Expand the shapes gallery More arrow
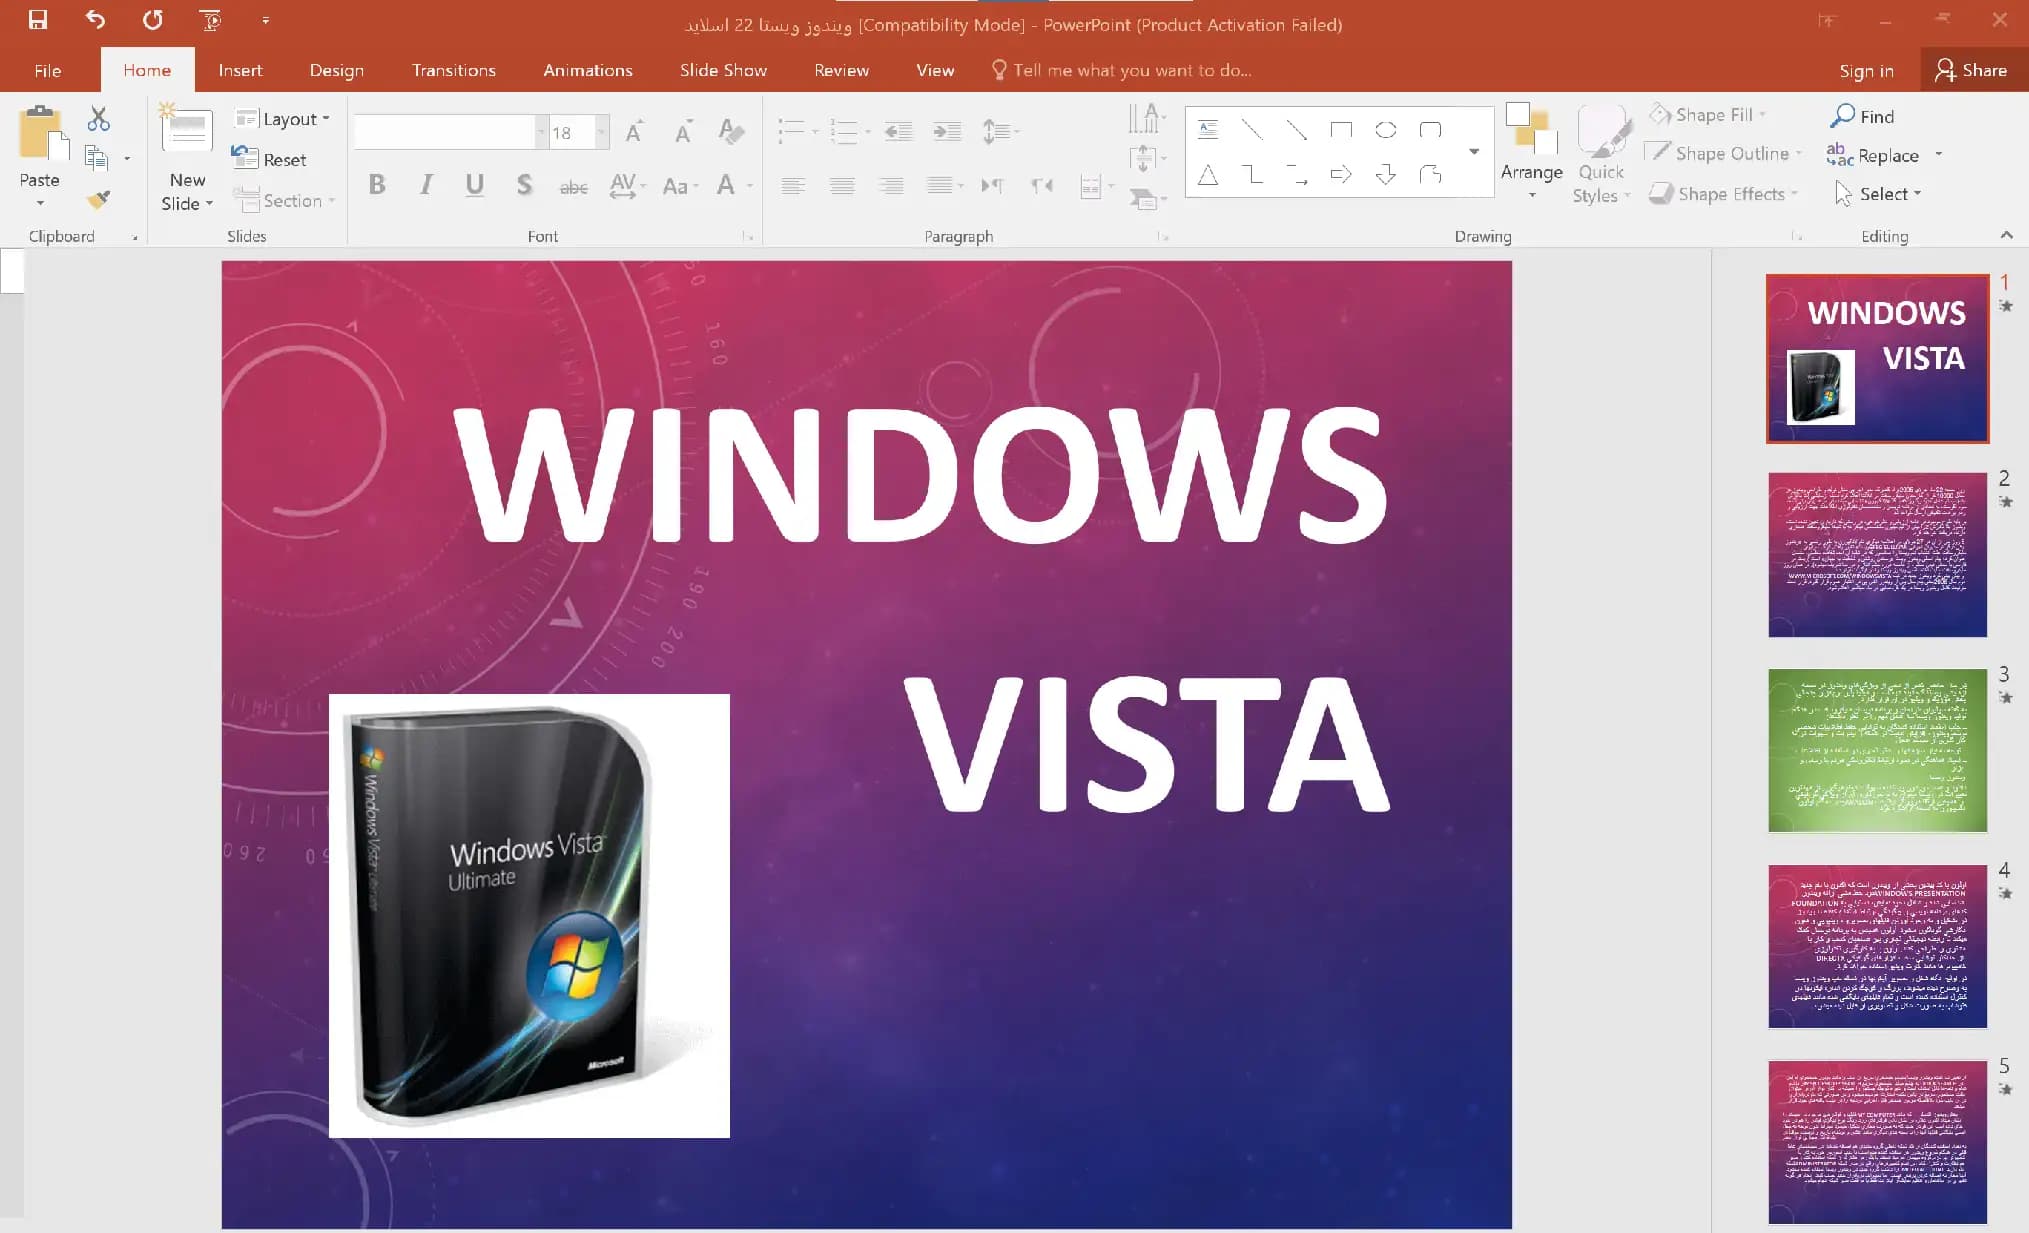2029x1233 pixels. point(1473,151)
